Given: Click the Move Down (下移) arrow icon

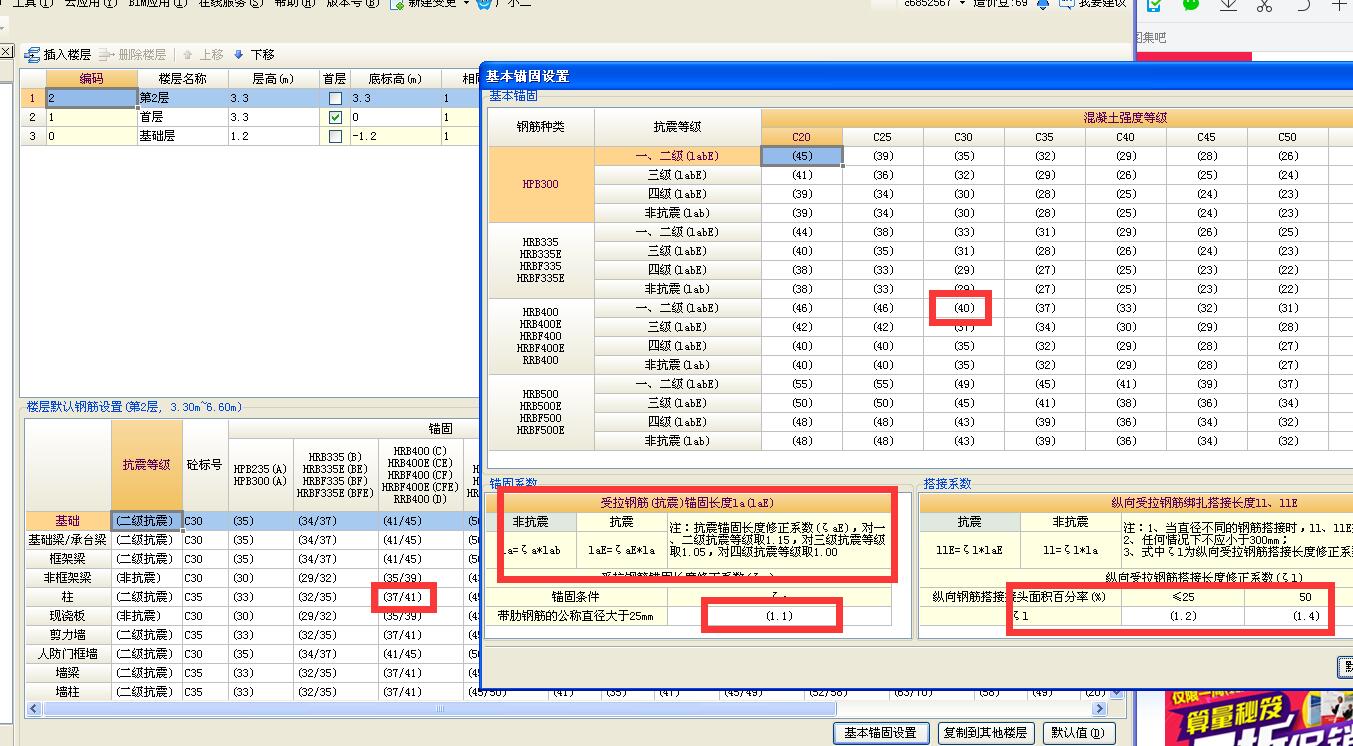Looking at the screenshot, I should (238, 55).
